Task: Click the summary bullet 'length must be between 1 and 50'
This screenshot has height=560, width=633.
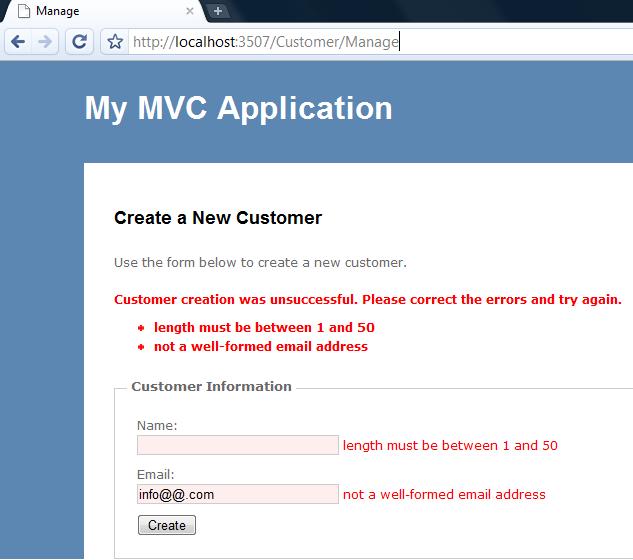Action: 264,327
